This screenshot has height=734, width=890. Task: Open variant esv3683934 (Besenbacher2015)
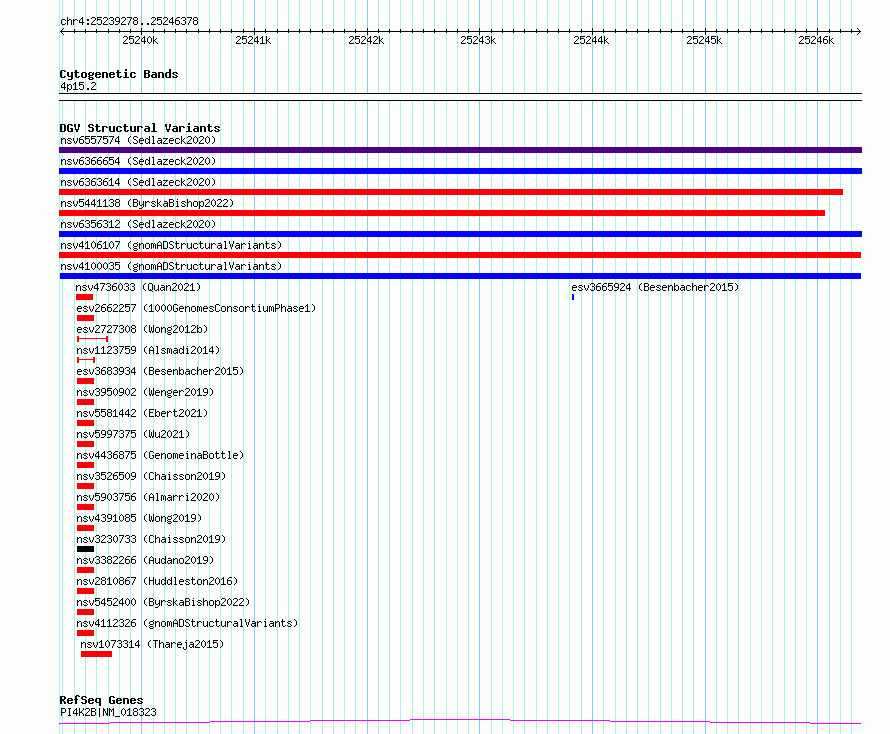(x=160, y=371)
